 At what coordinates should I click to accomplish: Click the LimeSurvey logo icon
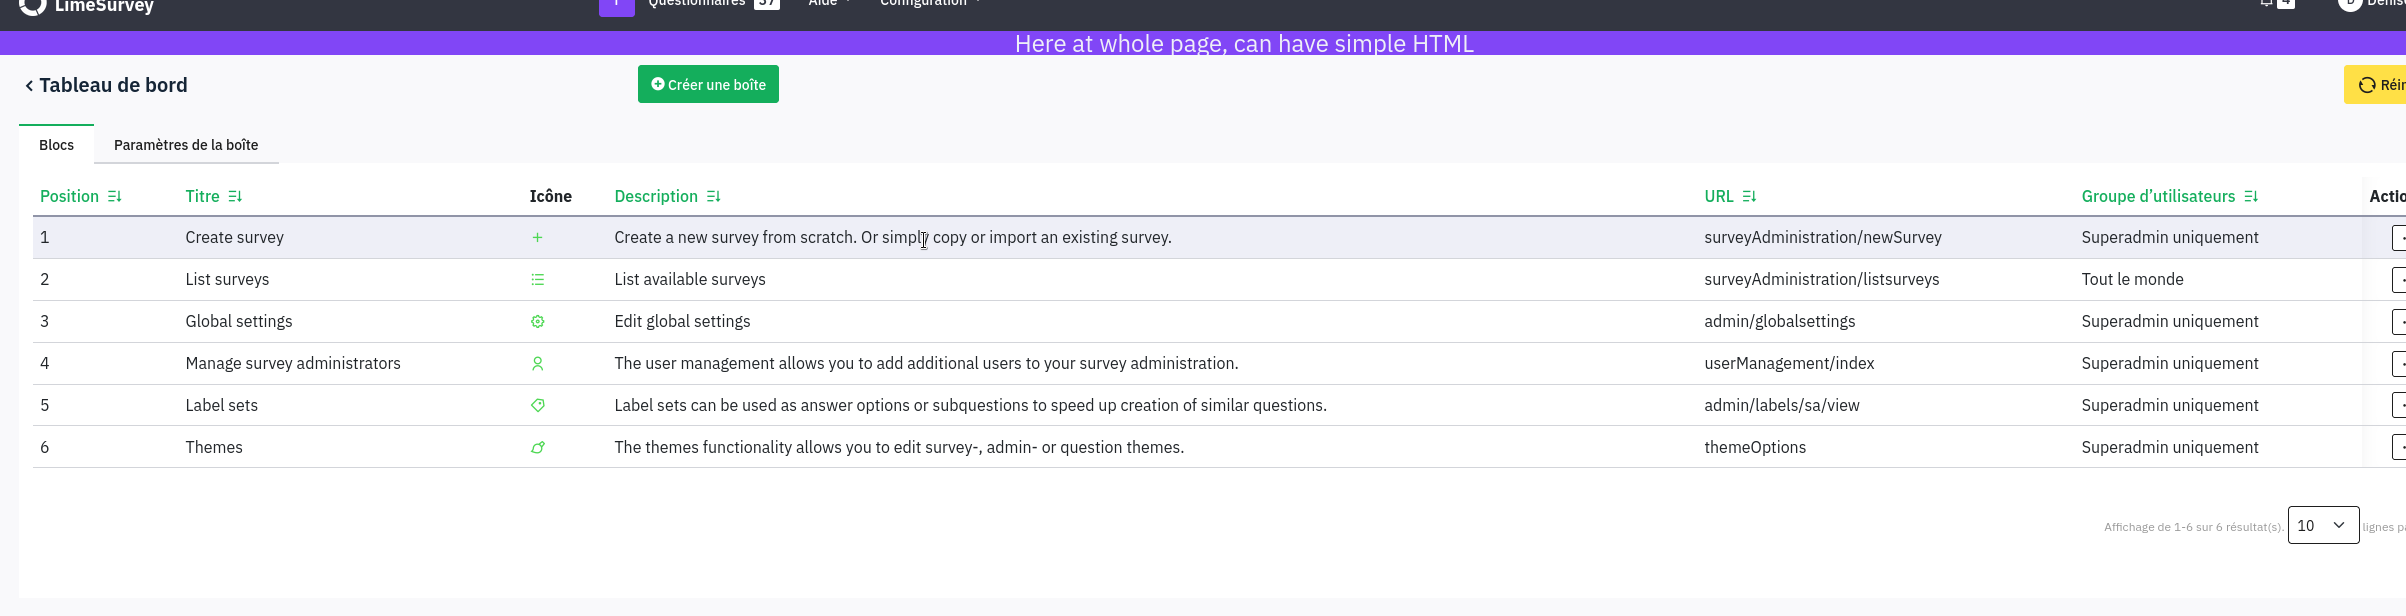[x=33, y=6]
